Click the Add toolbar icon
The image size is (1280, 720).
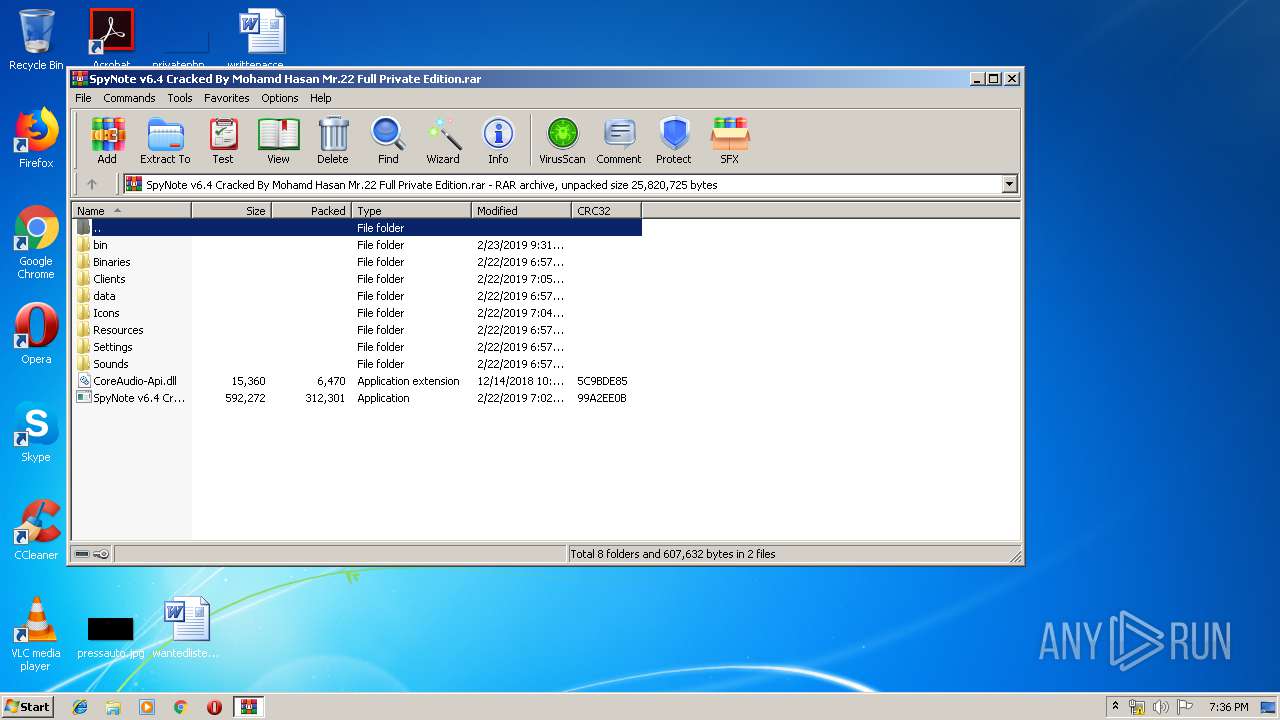[107, 140]
